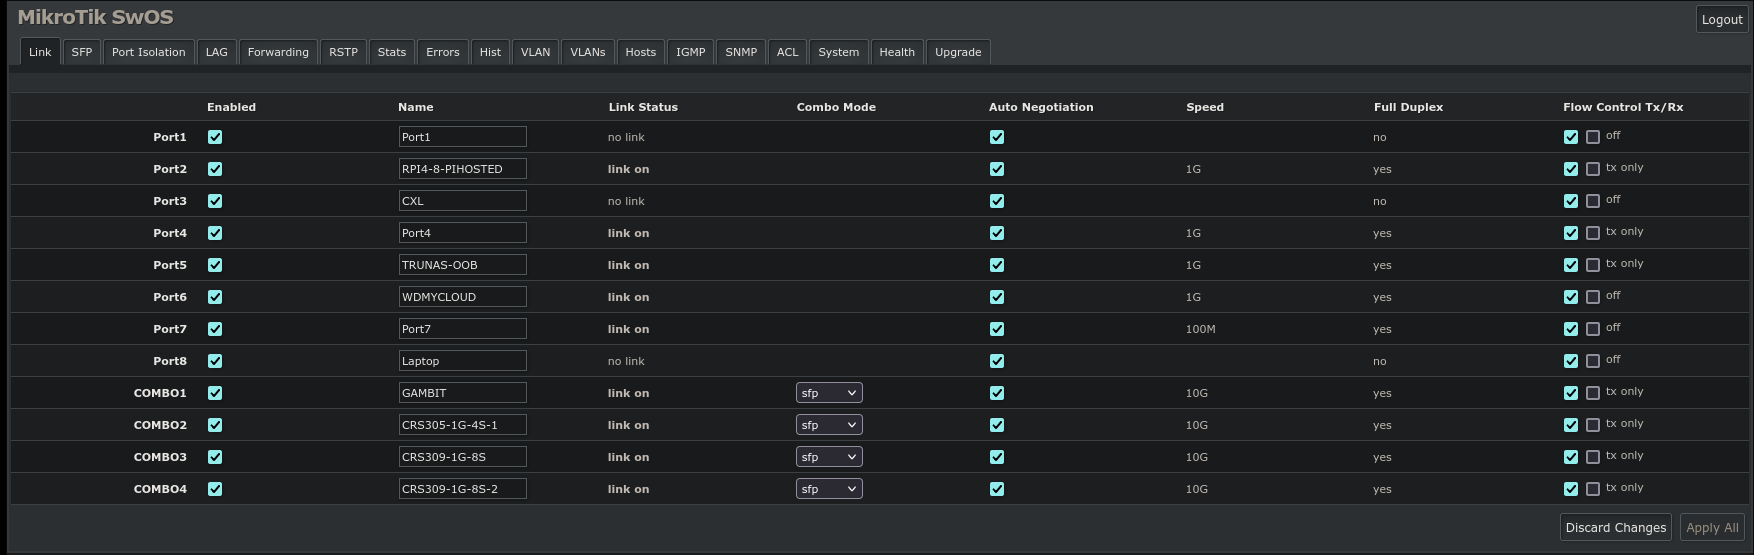This screenshot has height=555, width=1754.
Task: Switch to the VLANs tab
Action: pos(587,52)
